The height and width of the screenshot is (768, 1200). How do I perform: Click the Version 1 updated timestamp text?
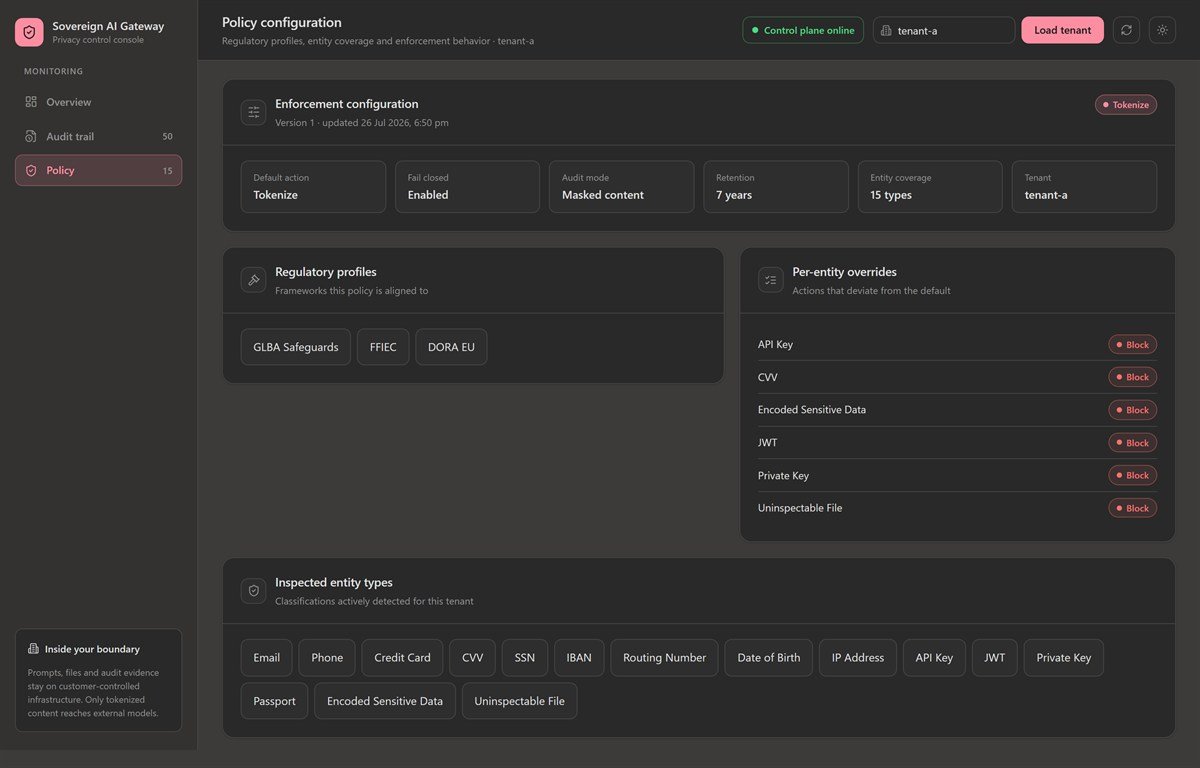click(x=362, y=122)
